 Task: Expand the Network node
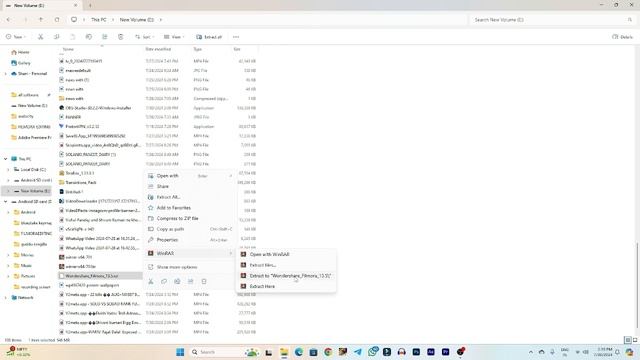[6, 298]
